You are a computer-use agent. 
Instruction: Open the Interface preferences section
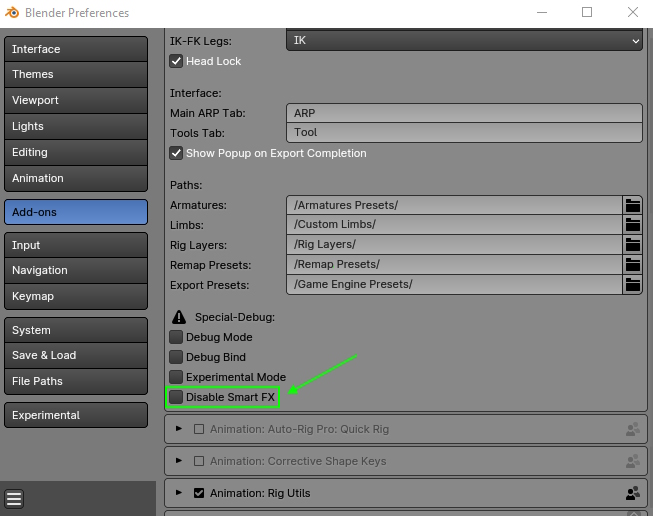[x=76, y=49]
